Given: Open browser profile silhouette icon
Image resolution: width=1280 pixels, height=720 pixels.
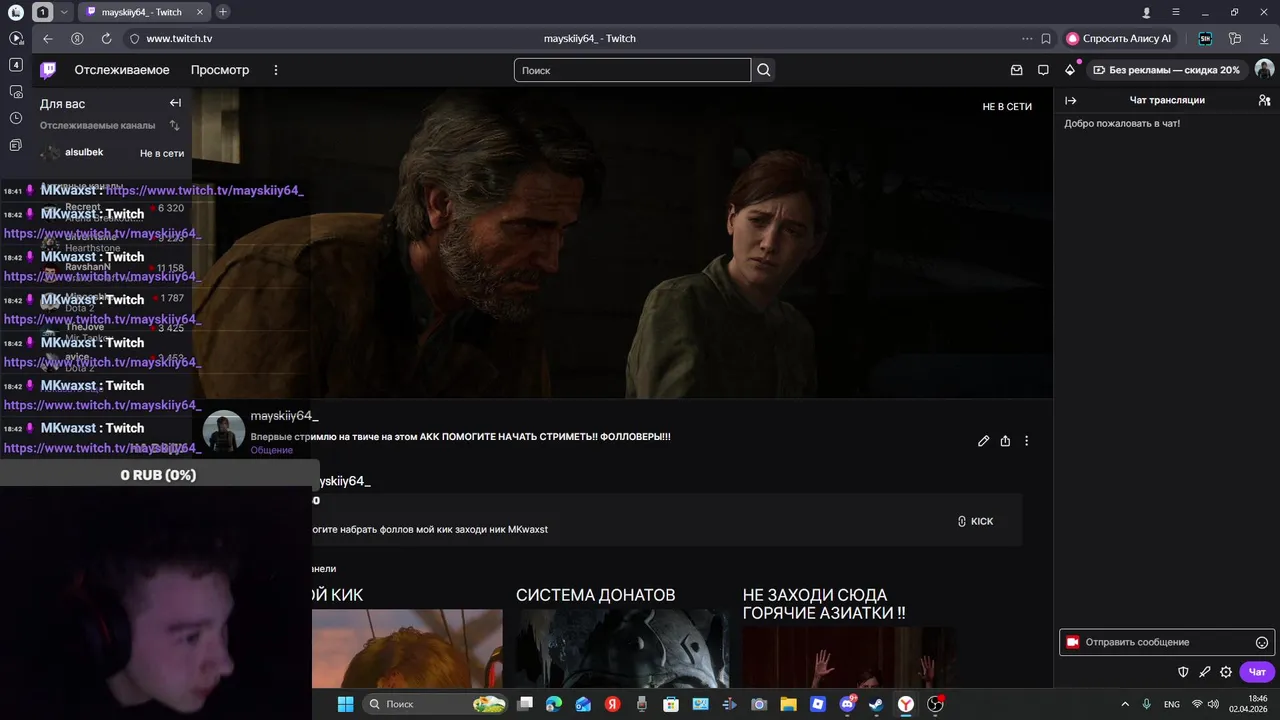Looking at the screenshot, I should tap(1147, 12).
